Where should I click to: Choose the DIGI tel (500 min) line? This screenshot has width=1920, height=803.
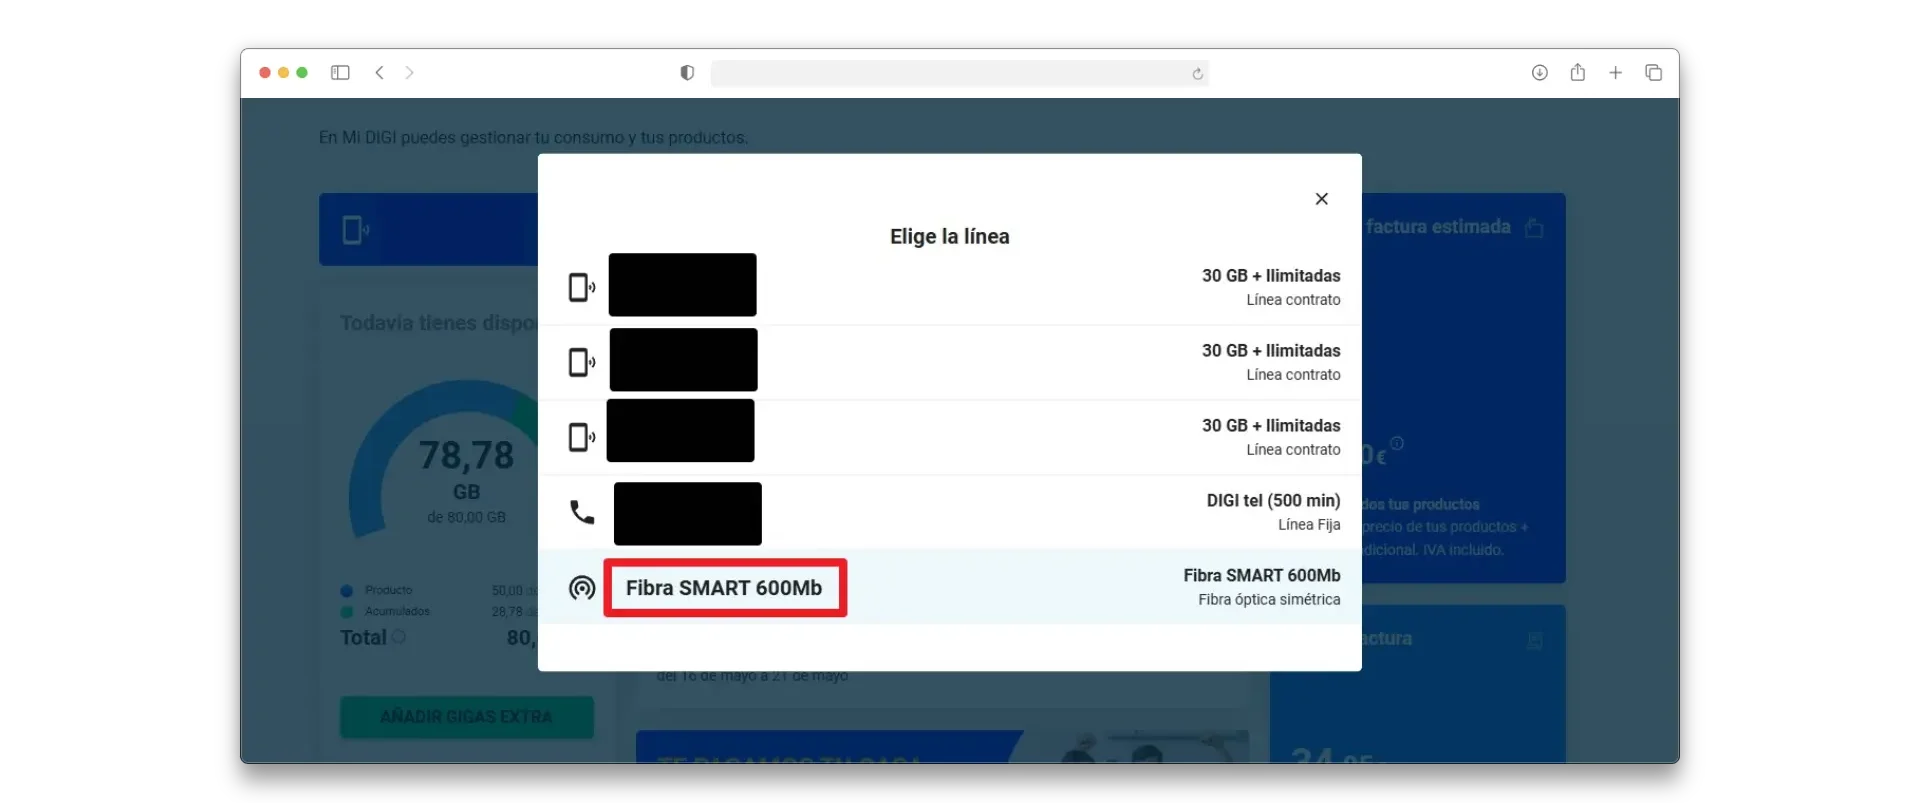949,512
